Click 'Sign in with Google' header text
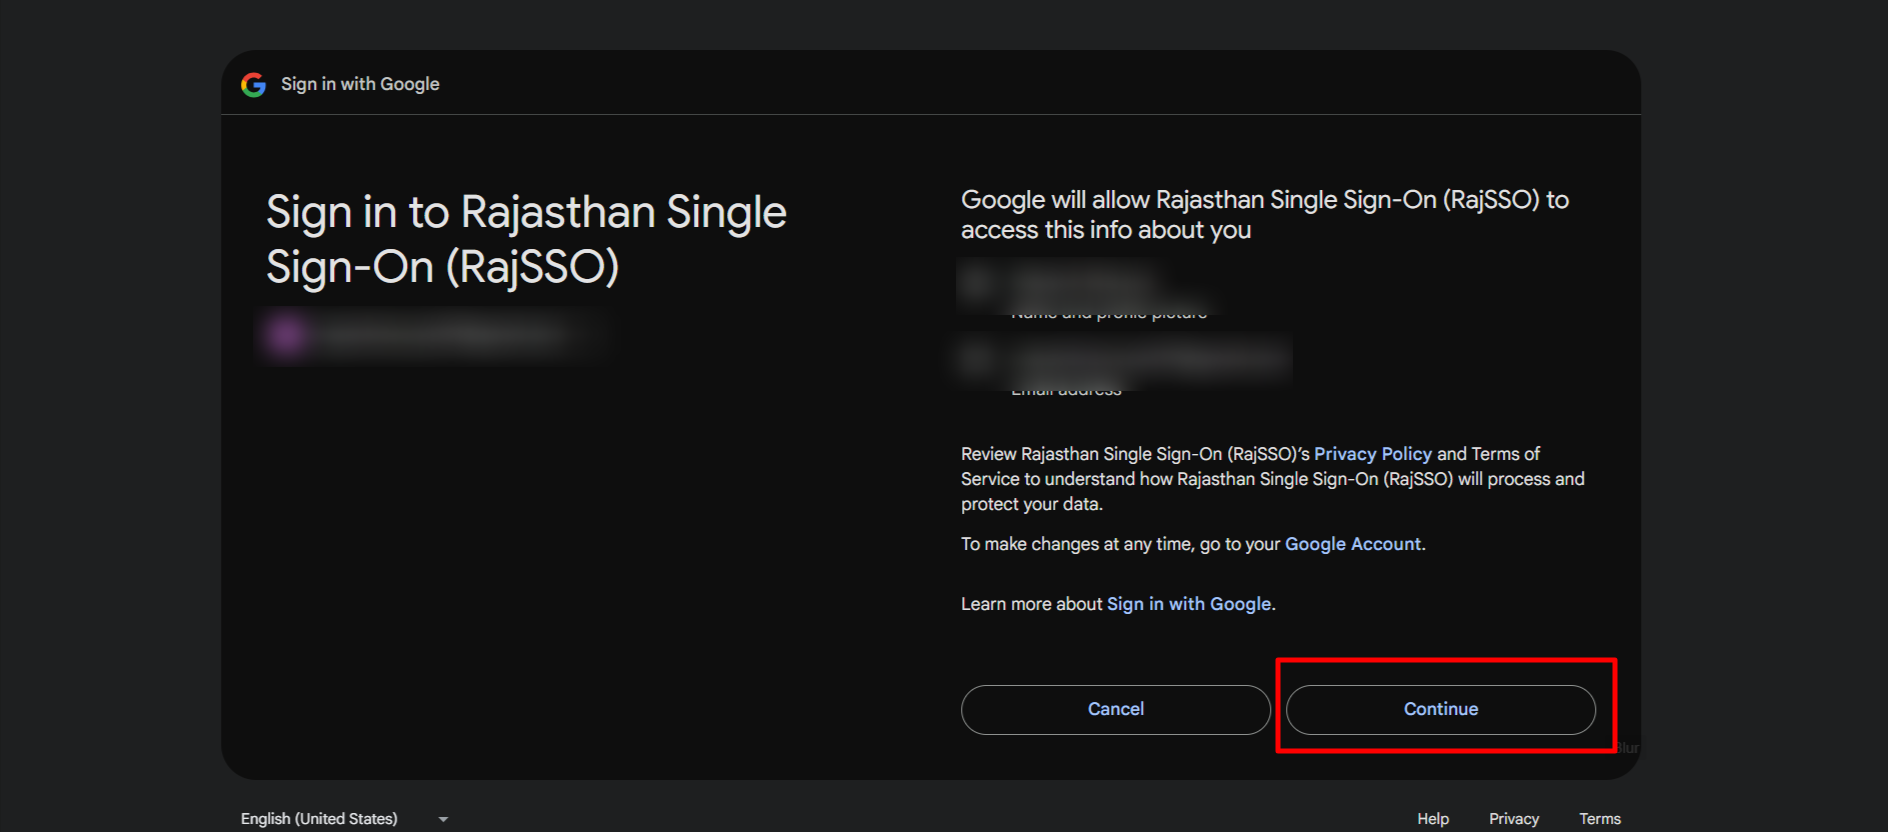The image size is (1888, 832). 360,85
